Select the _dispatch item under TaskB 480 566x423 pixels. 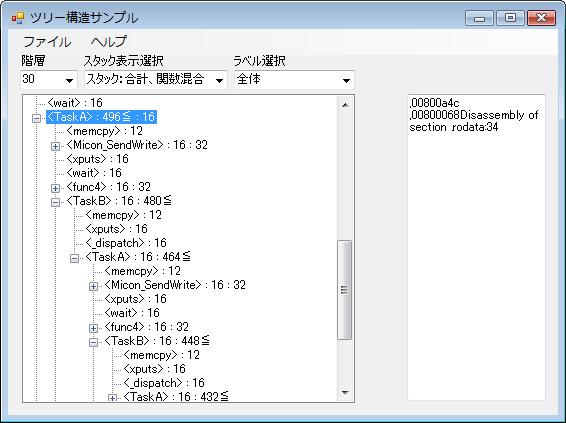tap(126, 243)
